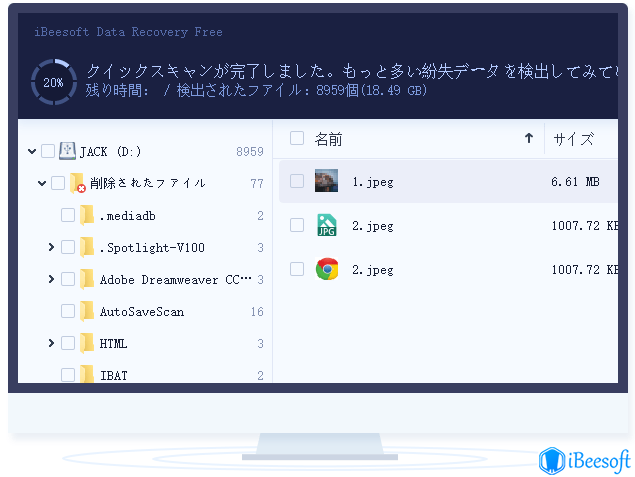Click the sort arrow in the 名前 column header
The image size is (635, 477).
point(528,138)
